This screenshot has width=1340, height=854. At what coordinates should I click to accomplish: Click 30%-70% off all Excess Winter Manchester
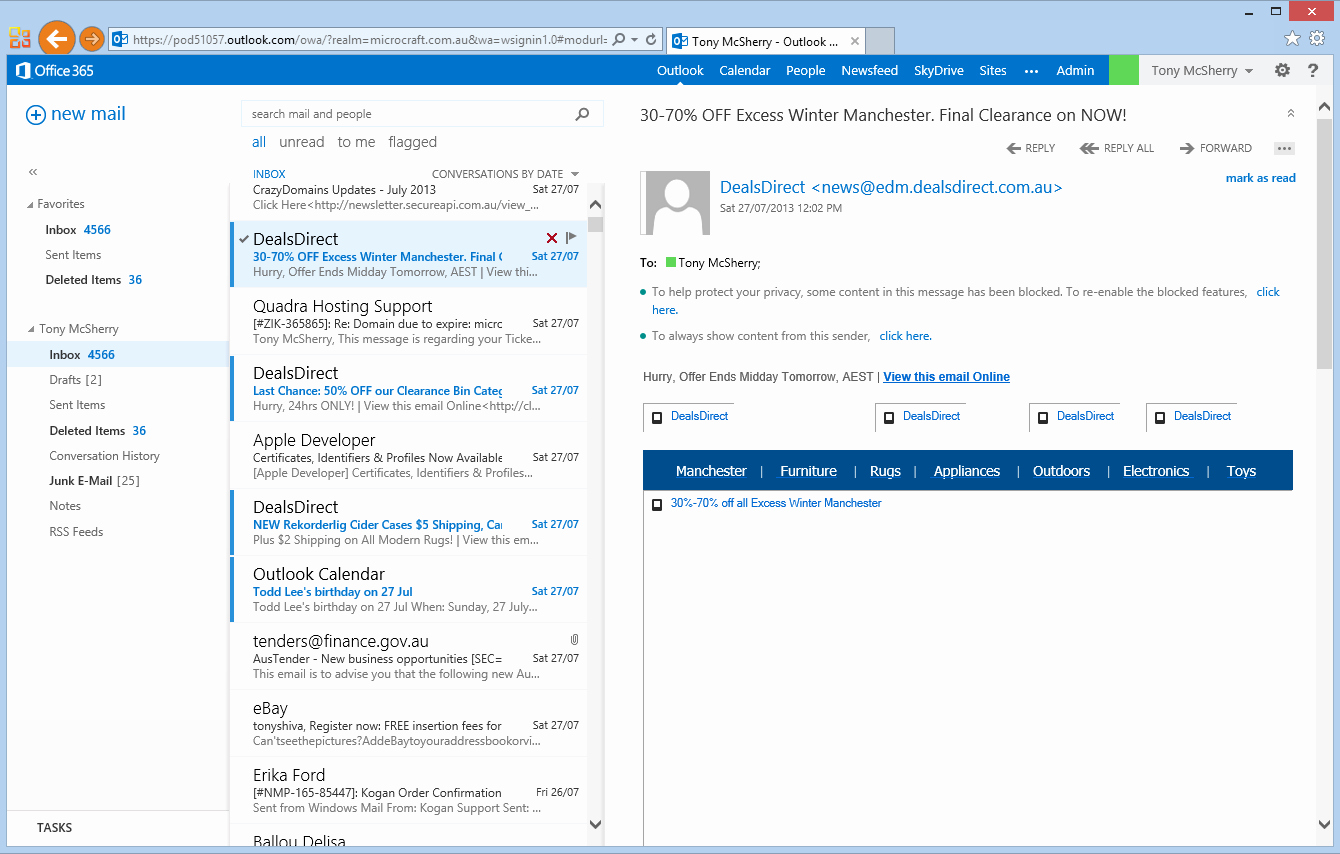tap(776, 503)
